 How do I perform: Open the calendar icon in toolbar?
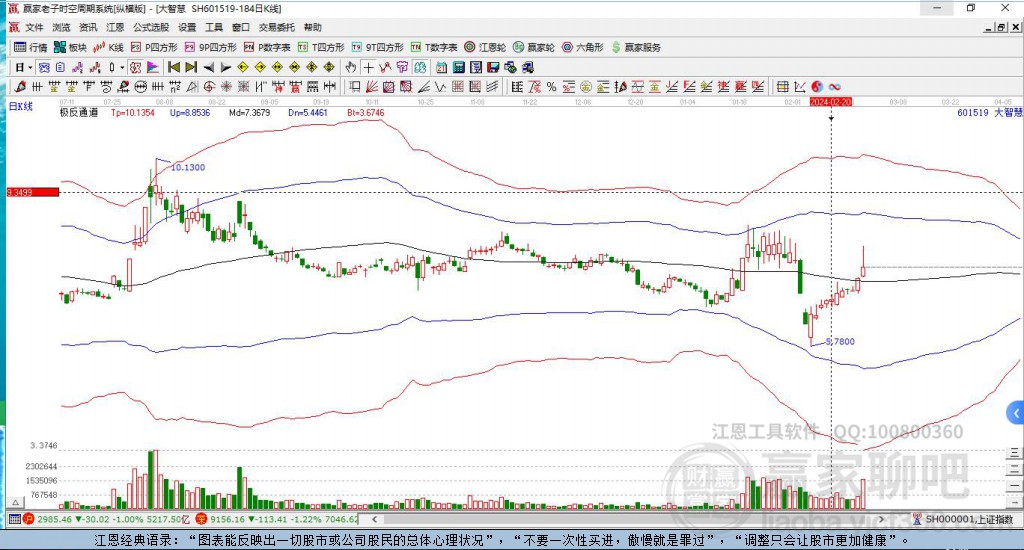442,67
